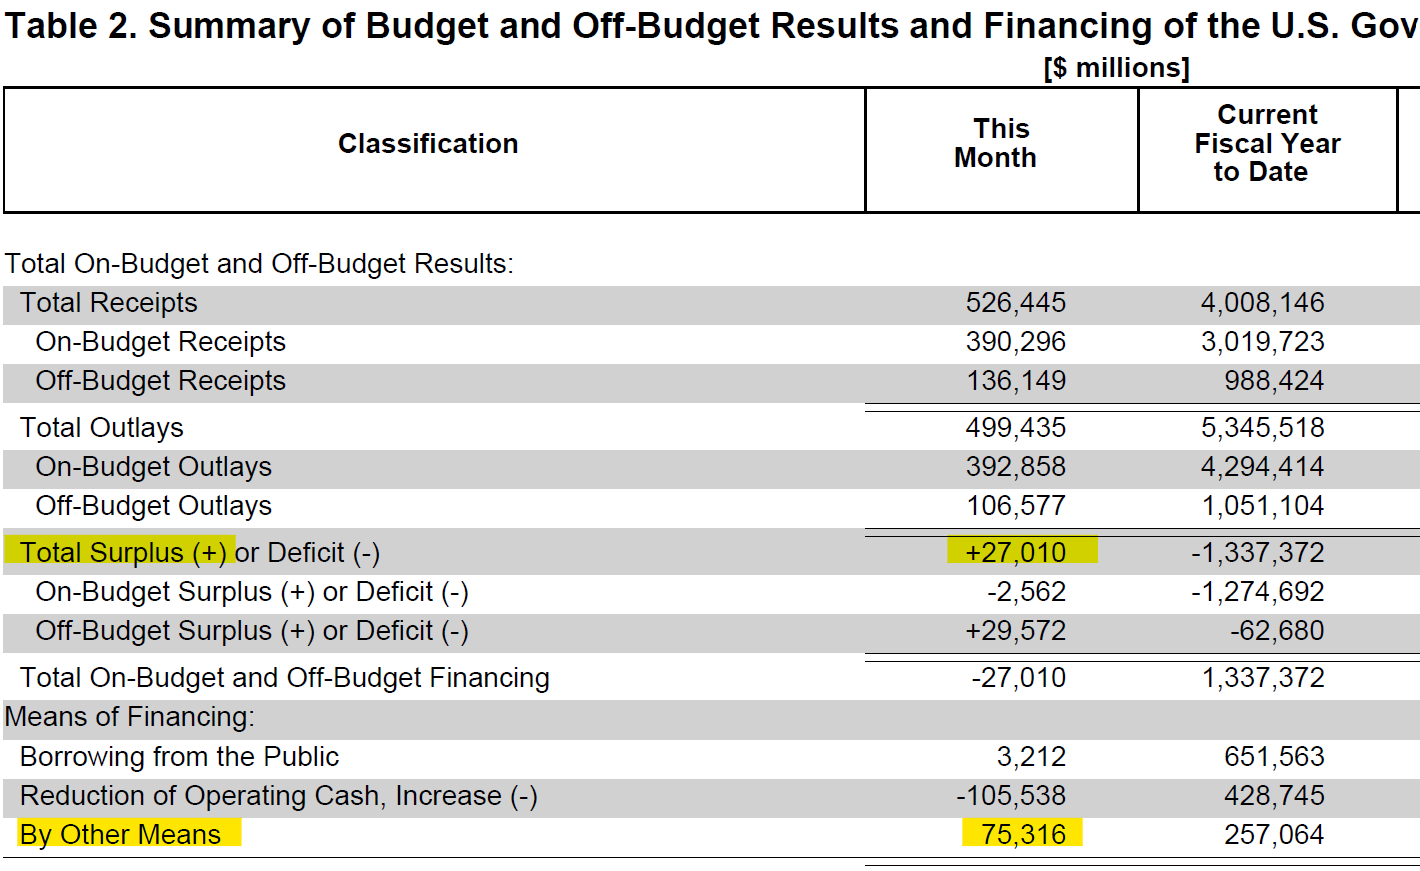The width and height of the screenshot is (1420, 871).
Task: Click the Total Receipts row label
Action: click(x=109, y=303)
